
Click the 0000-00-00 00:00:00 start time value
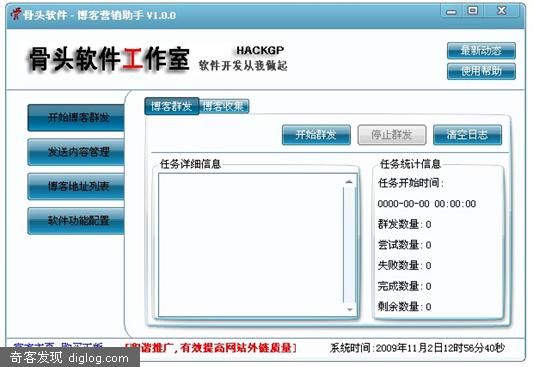tap(427, 204)
